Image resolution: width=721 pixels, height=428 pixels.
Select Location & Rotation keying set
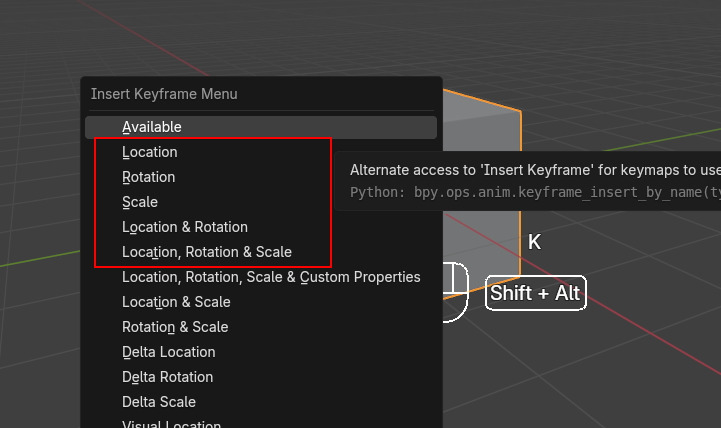261,227
